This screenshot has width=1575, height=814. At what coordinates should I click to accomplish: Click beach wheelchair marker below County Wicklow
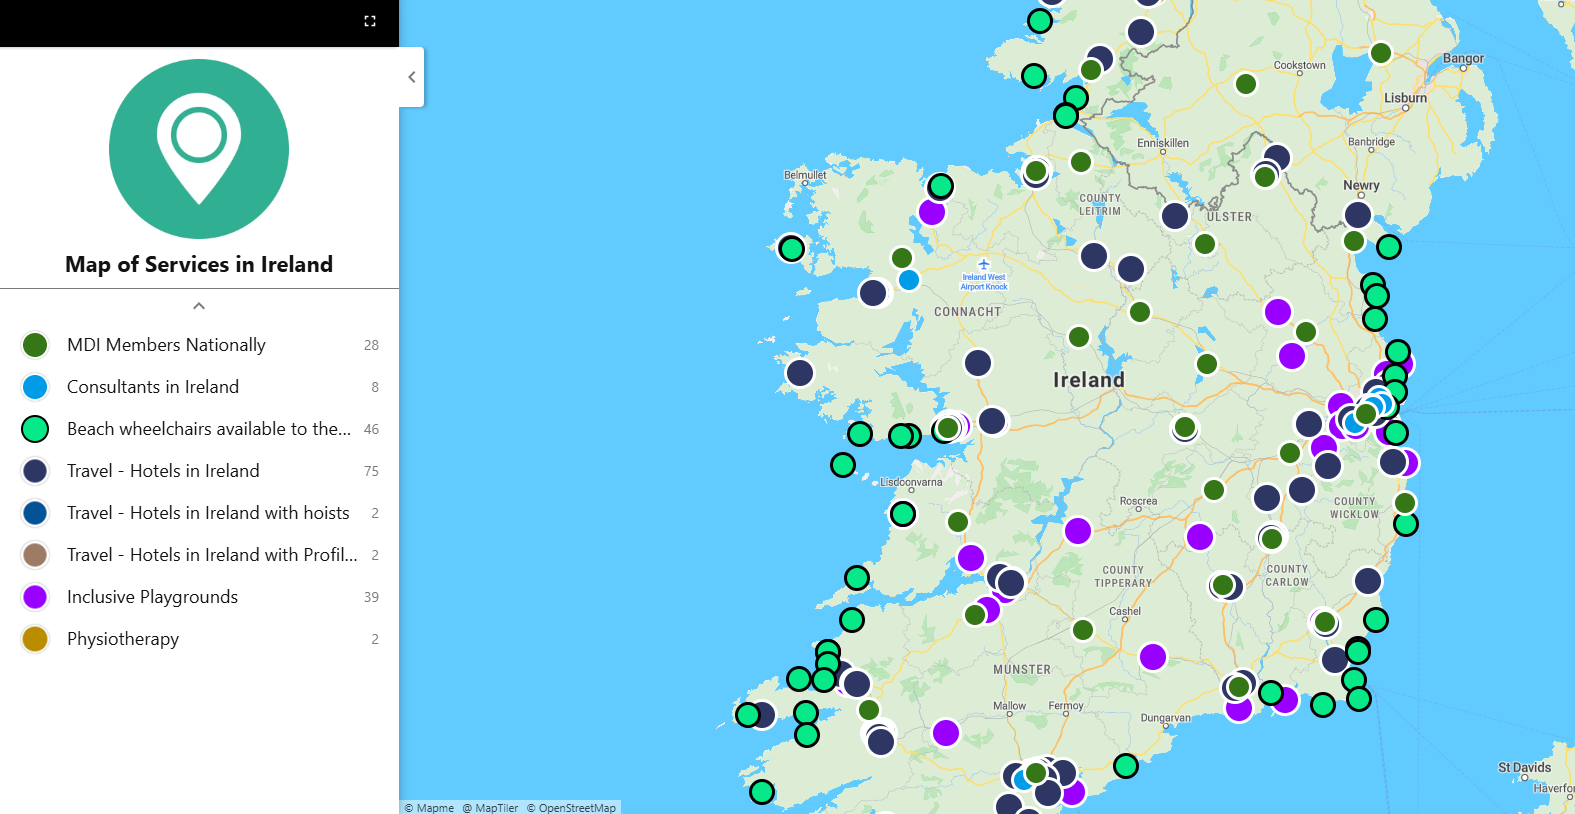pos(1406,524)
